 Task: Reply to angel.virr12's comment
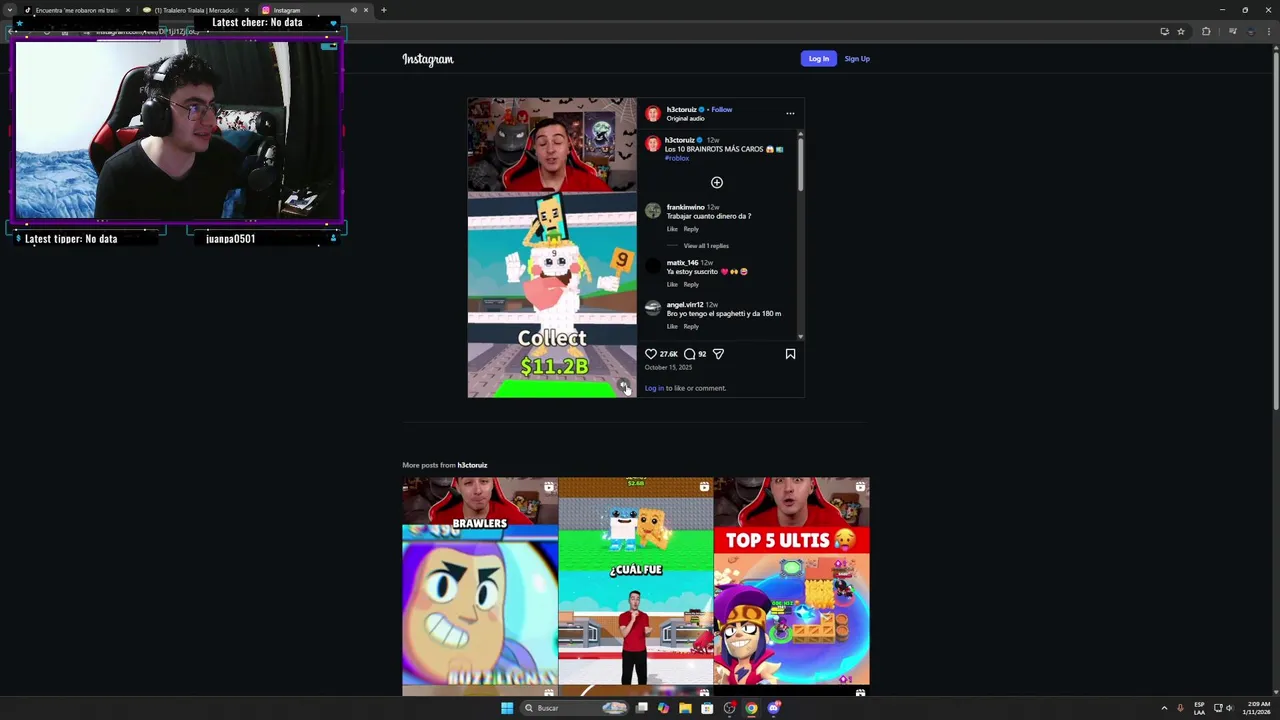(x=691, y=326)
